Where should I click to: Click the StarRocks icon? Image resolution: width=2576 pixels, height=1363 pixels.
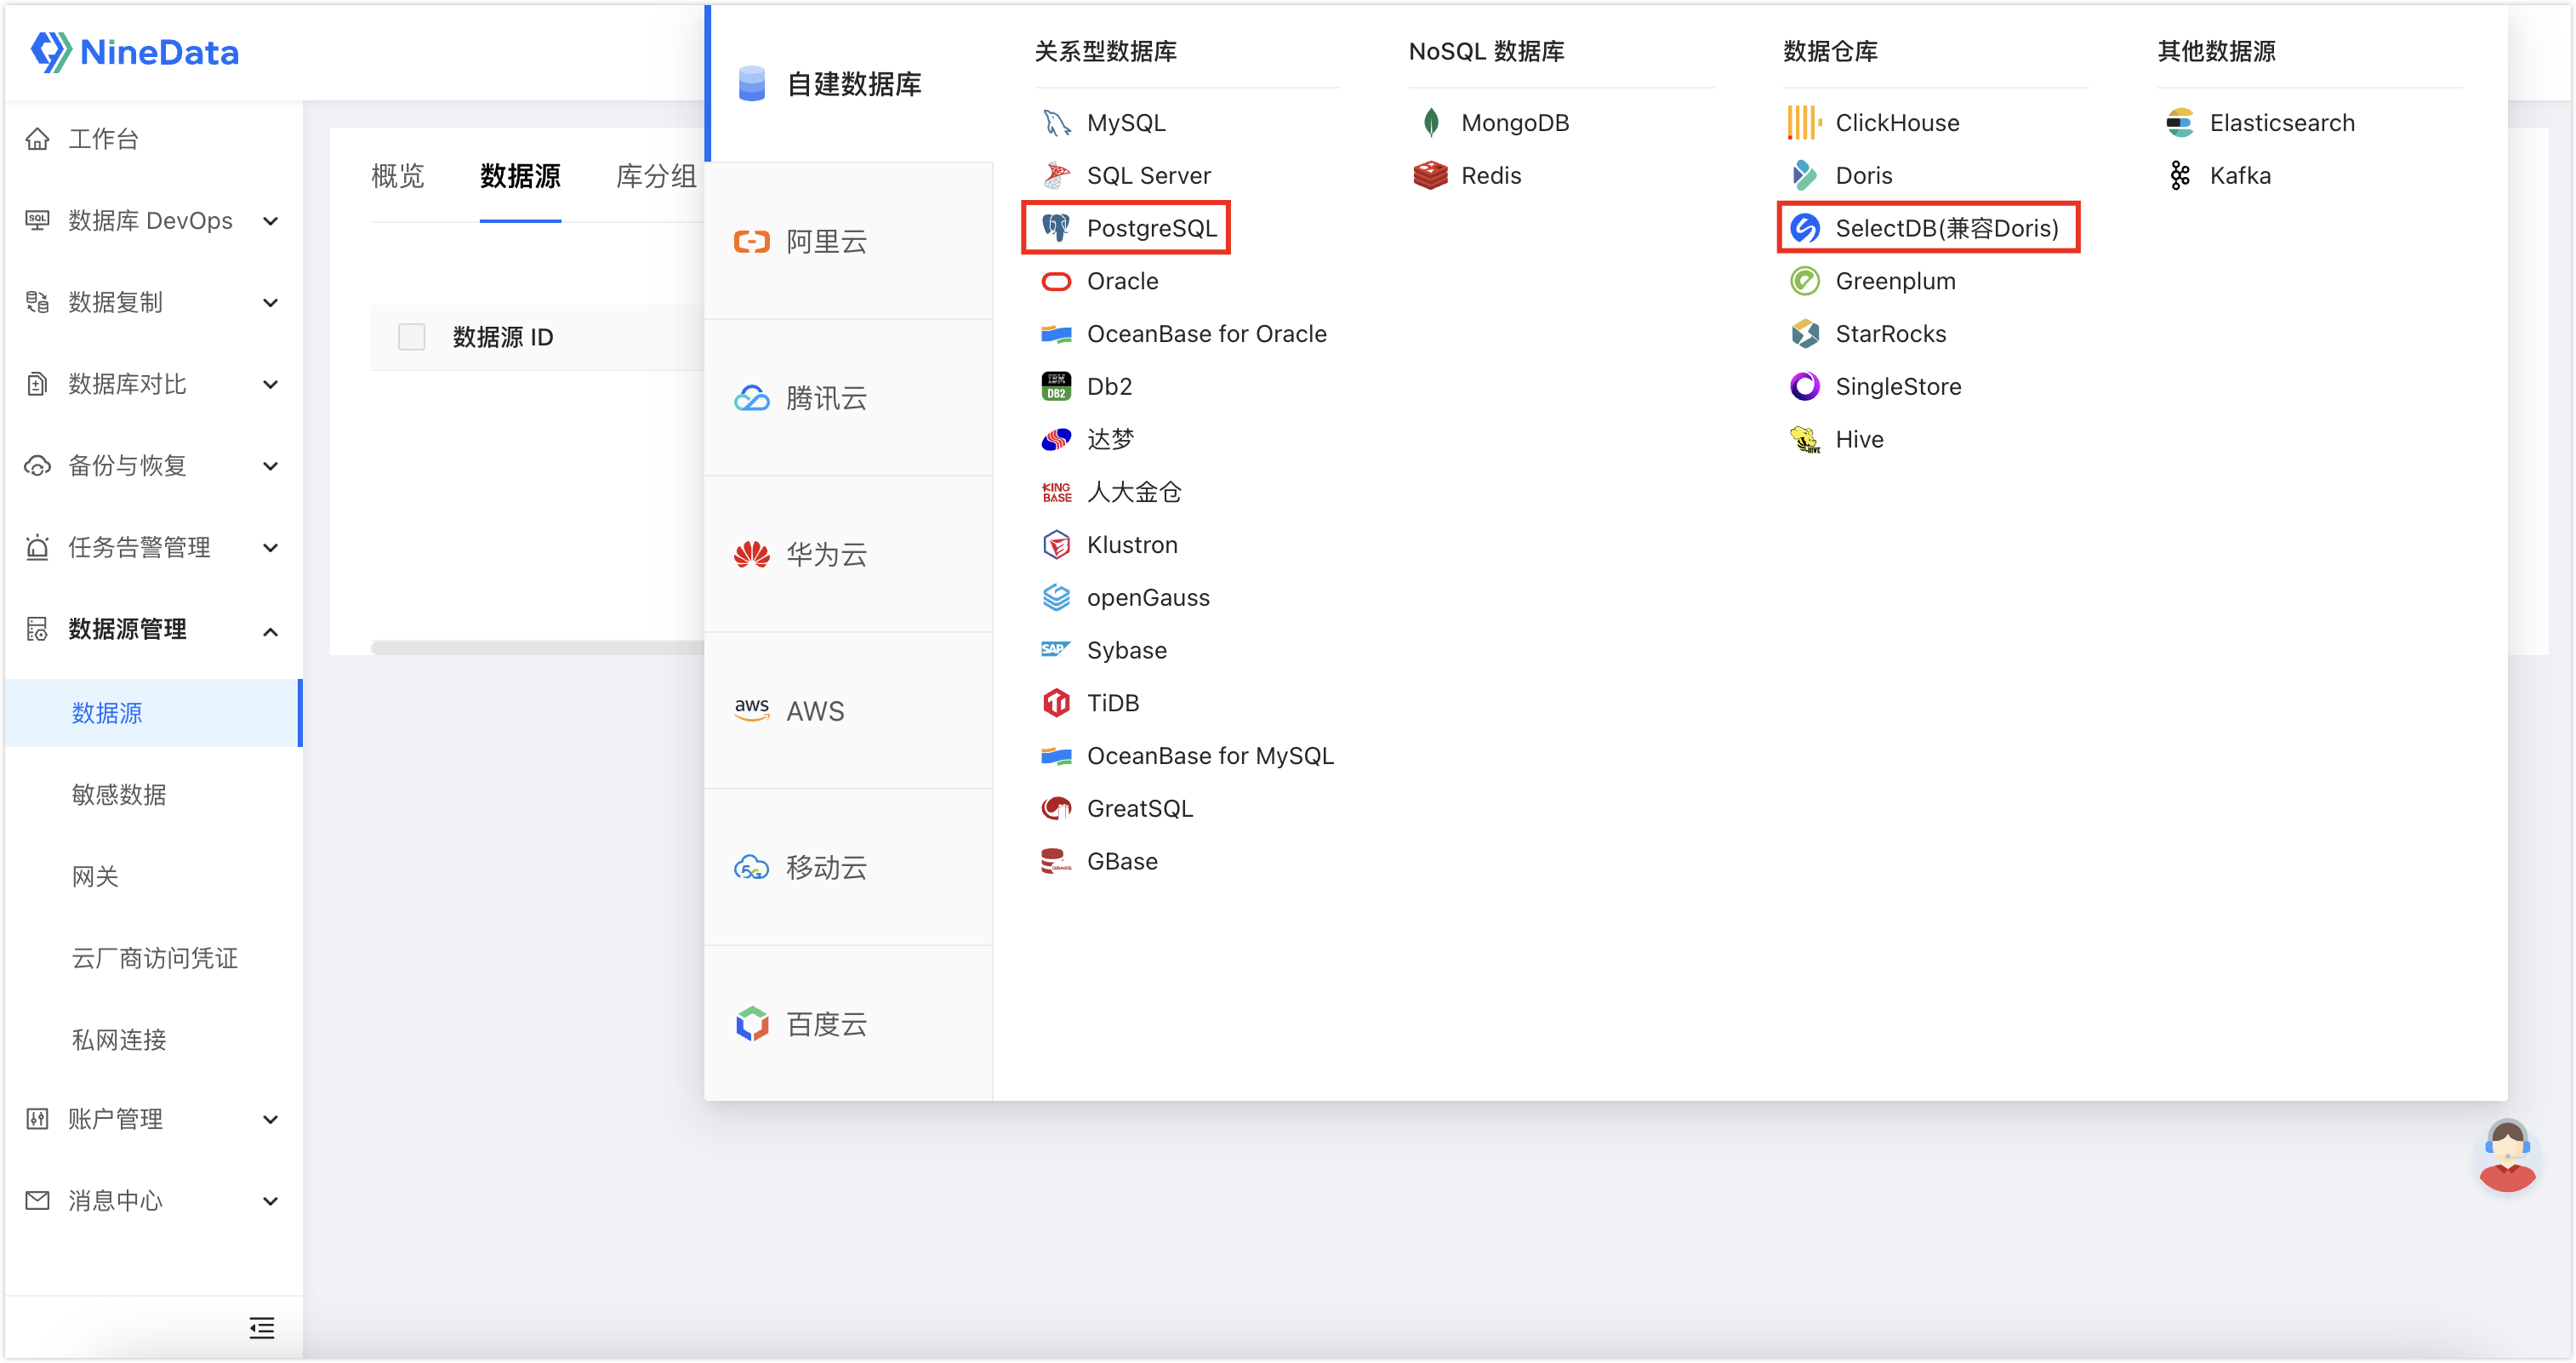1804,334
